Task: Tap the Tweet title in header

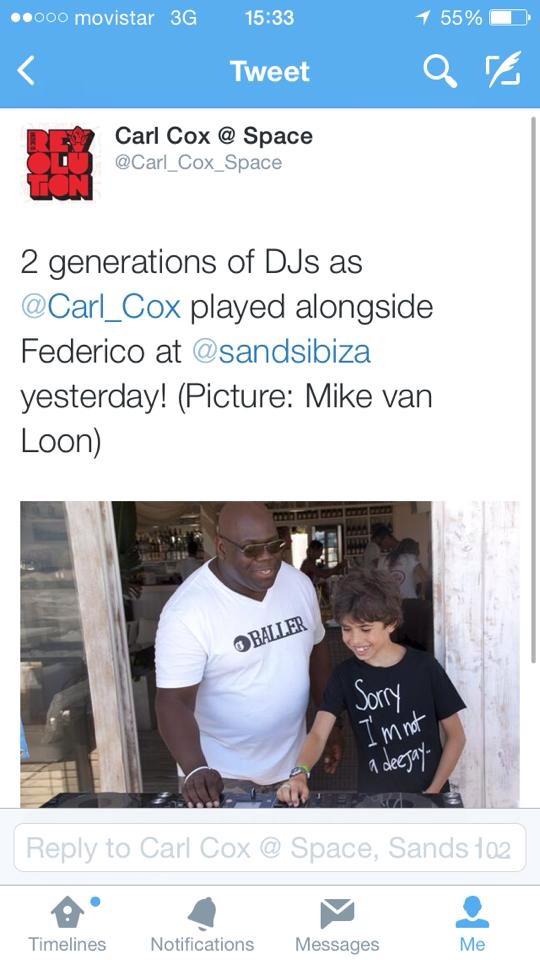Action: [x=269, y=72]
